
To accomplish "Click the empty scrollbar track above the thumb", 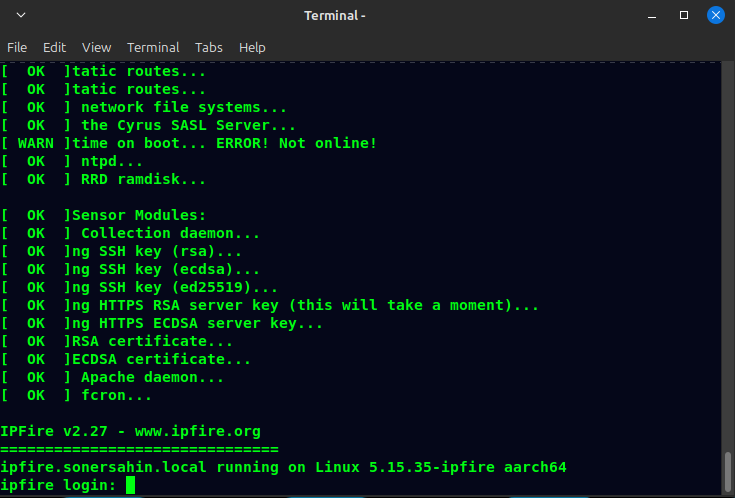I will point(728,250).
